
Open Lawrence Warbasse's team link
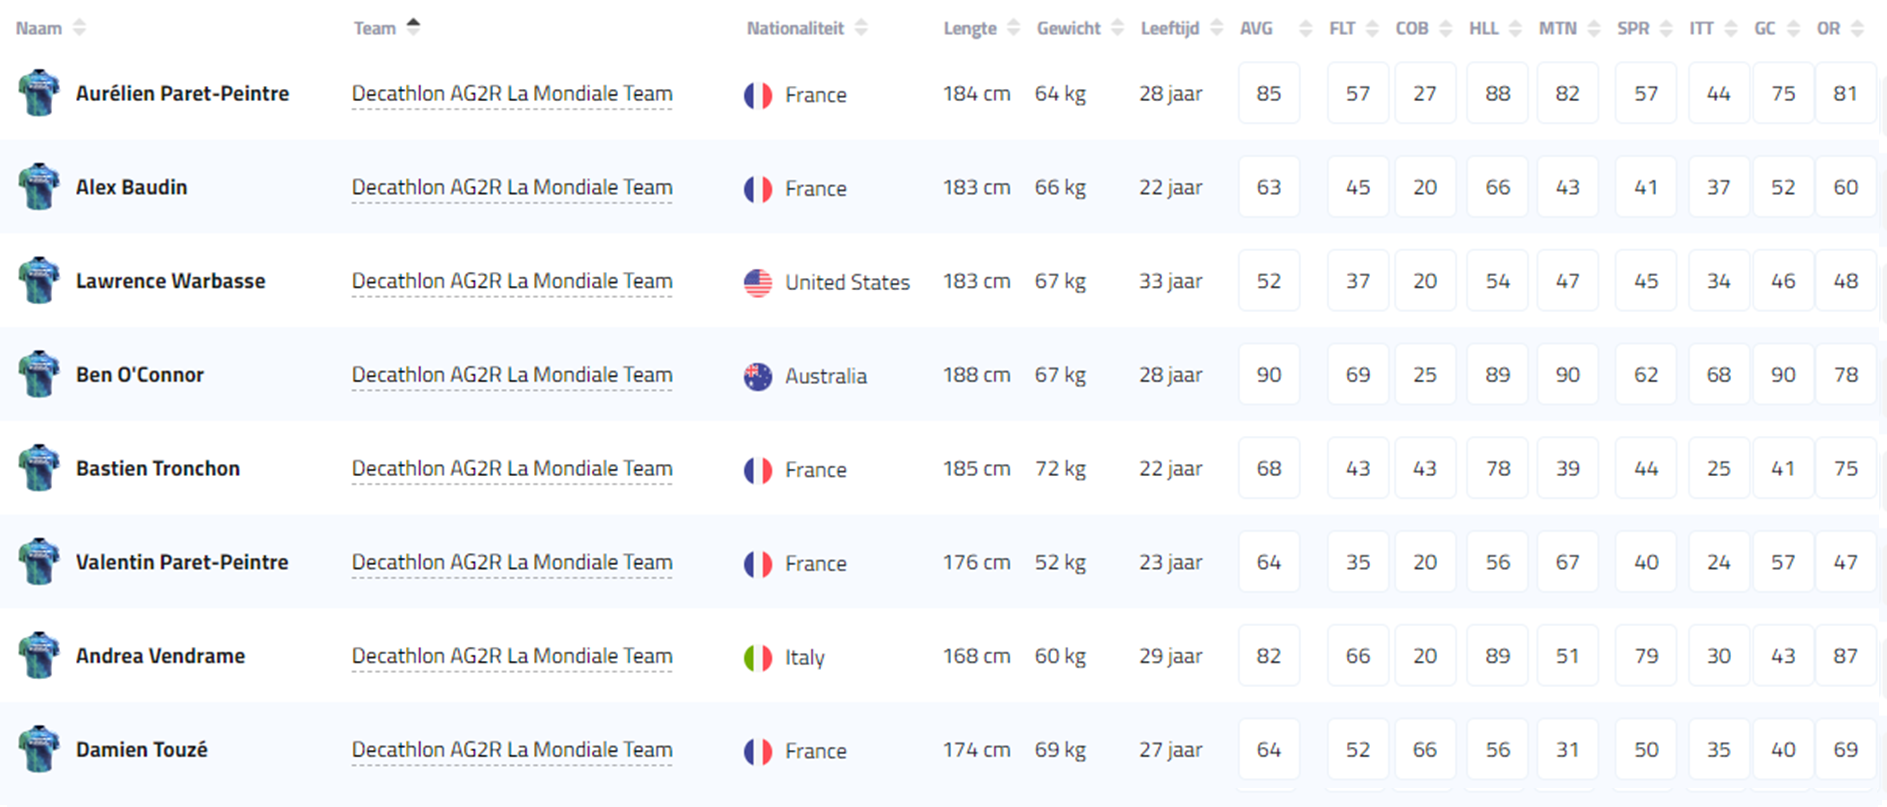tap(512, 281)
